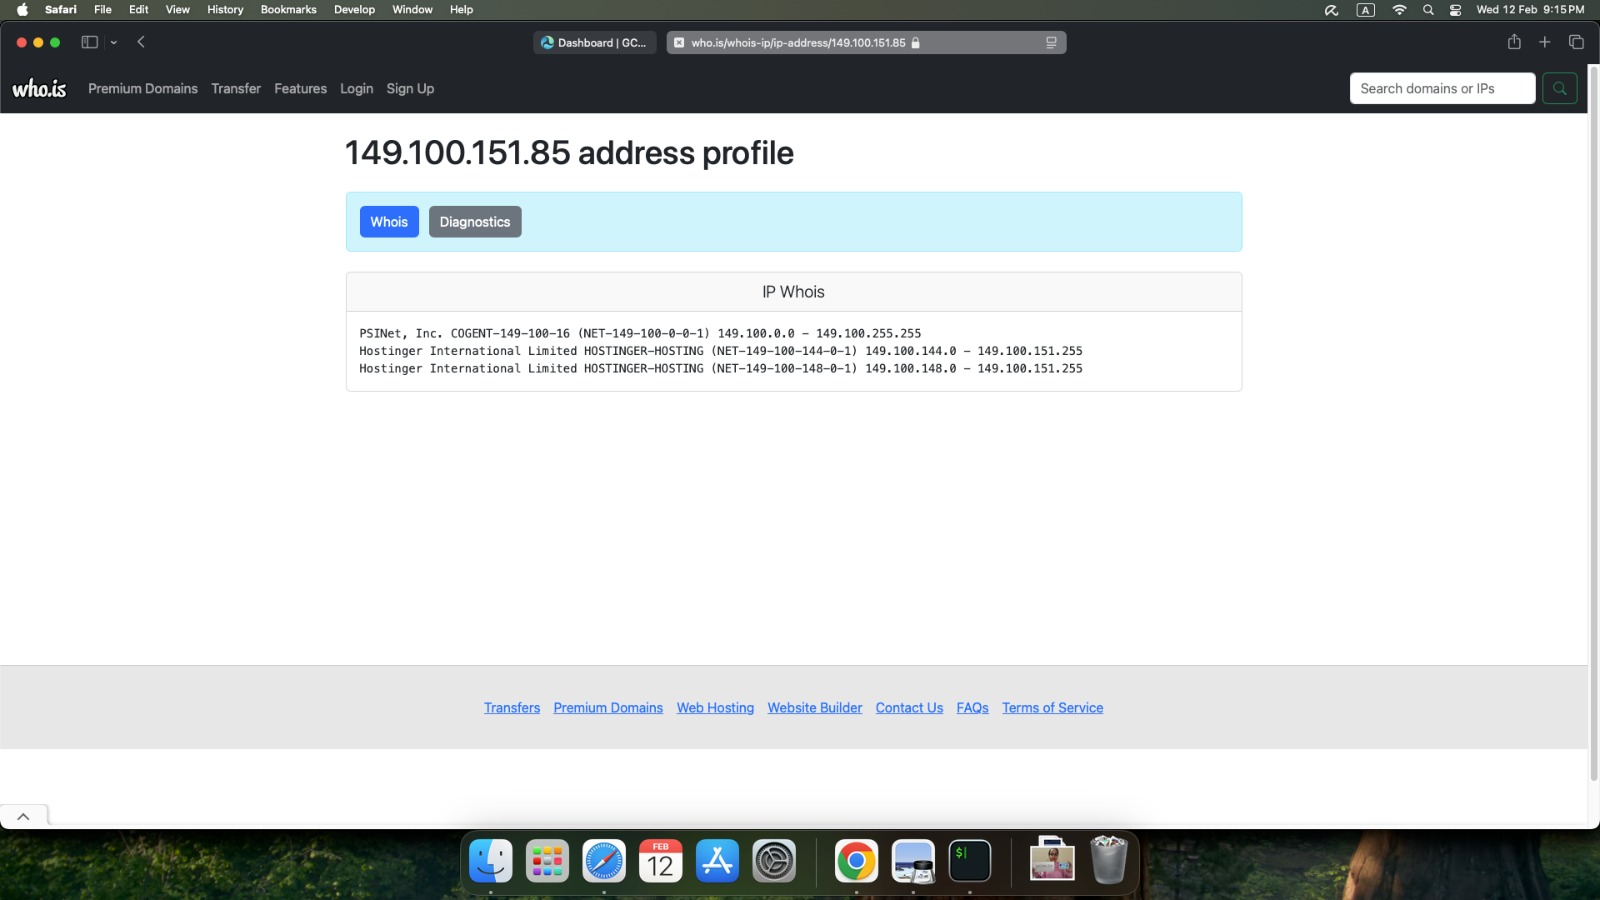Viewport: 1600px width, 900px height.
Task: Open the Web Hosting footer link
Action: 715,708
